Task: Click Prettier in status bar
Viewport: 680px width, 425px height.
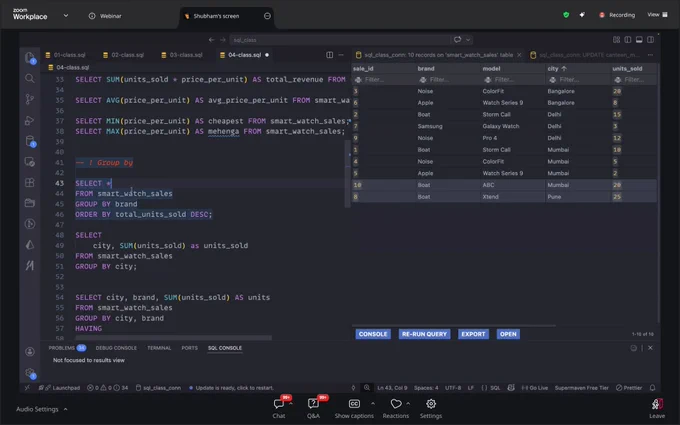Action: tap(629, 388)
